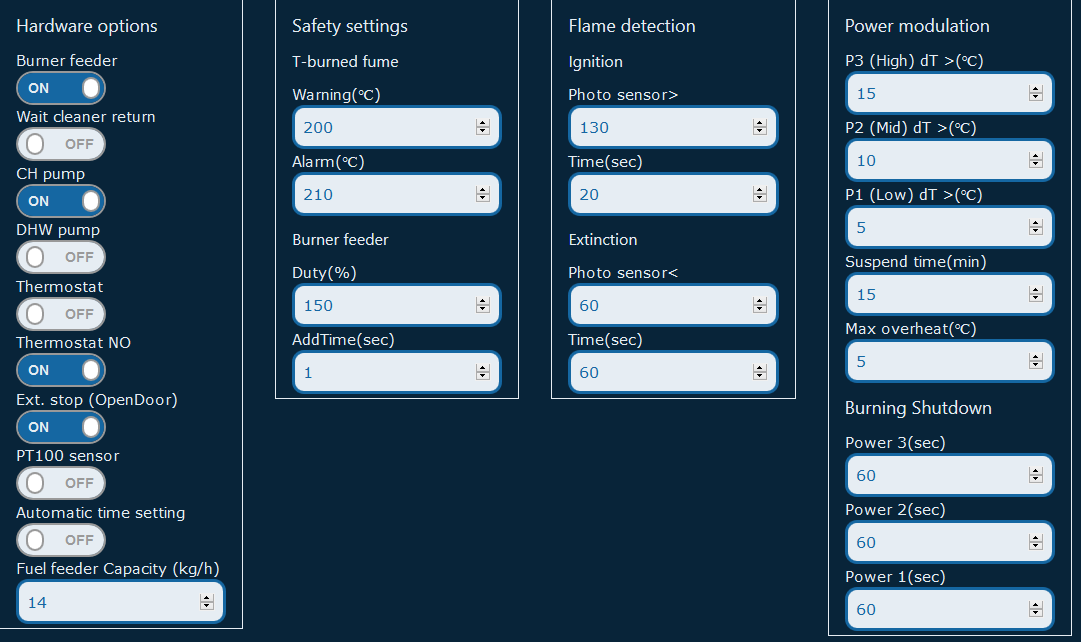Turn on the Thermostat toggle
This screenshot has height=642, width=1081.
(x=60, y=314)
